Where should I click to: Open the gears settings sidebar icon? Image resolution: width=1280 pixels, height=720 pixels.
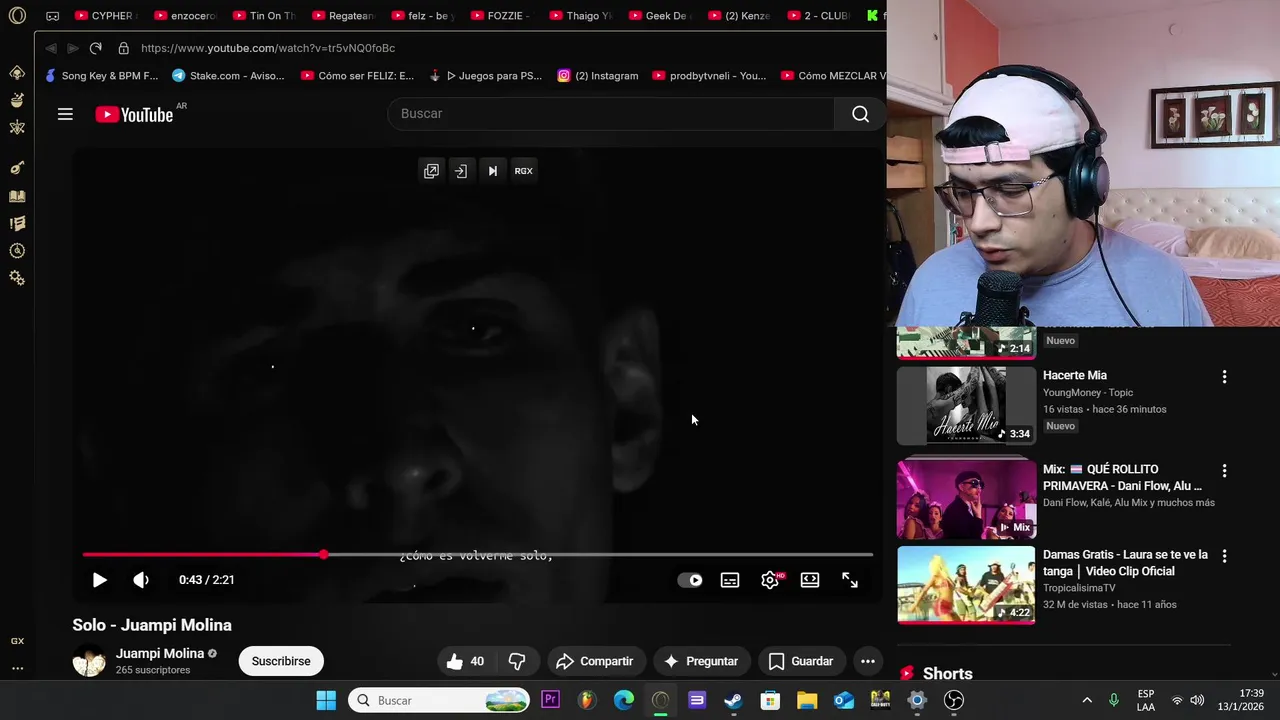click(17, 278)
